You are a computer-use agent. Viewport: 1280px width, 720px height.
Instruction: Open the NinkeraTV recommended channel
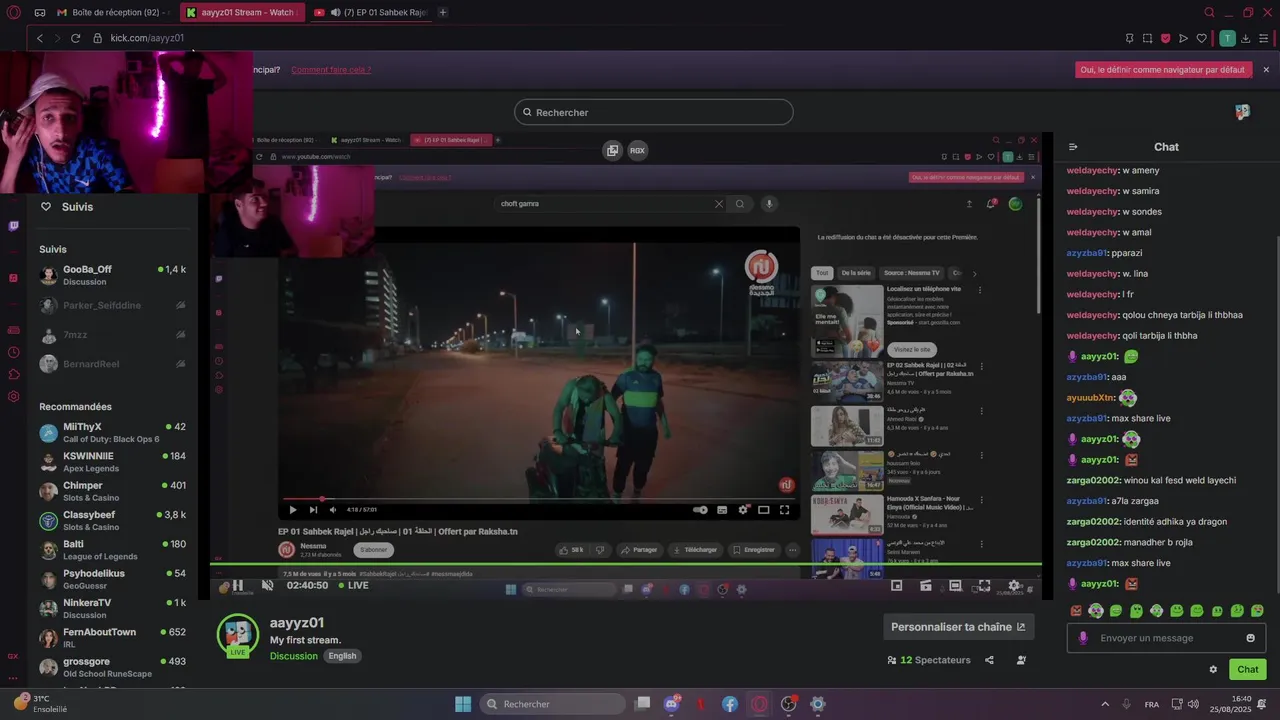pyautogui.click(x=113, y=608)
